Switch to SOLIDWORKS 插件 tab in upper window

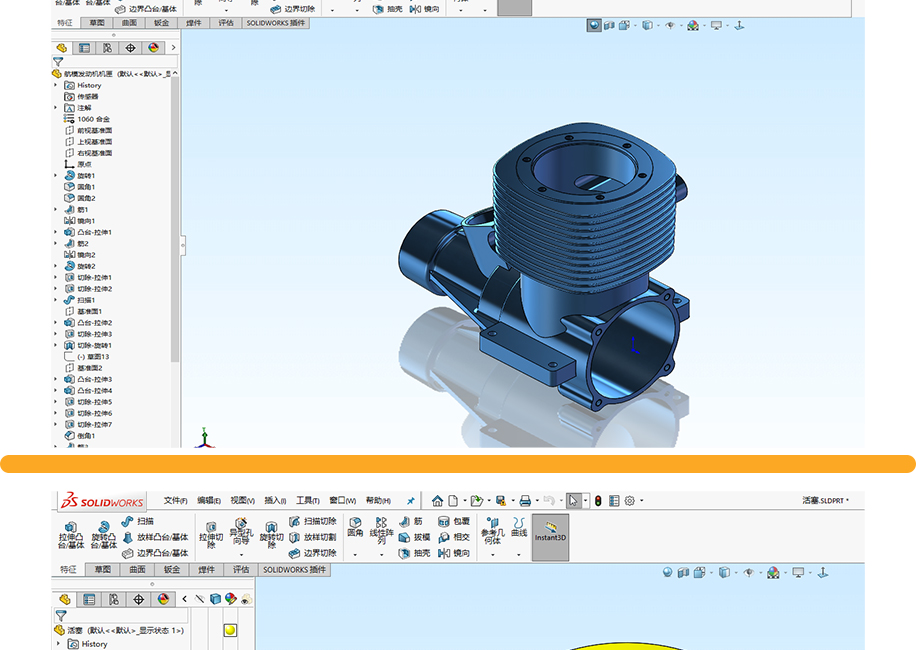(x=276, y=23)
